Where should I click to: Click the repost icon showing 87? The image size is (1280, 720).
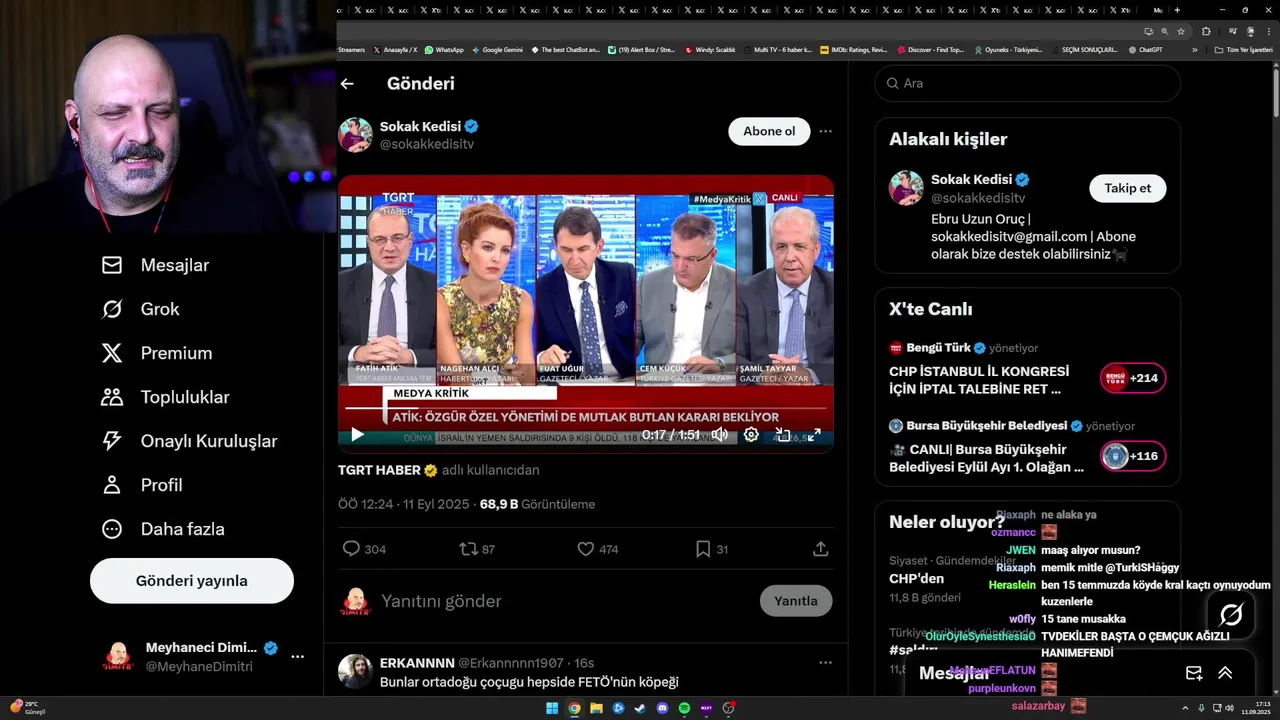(477, 549)
